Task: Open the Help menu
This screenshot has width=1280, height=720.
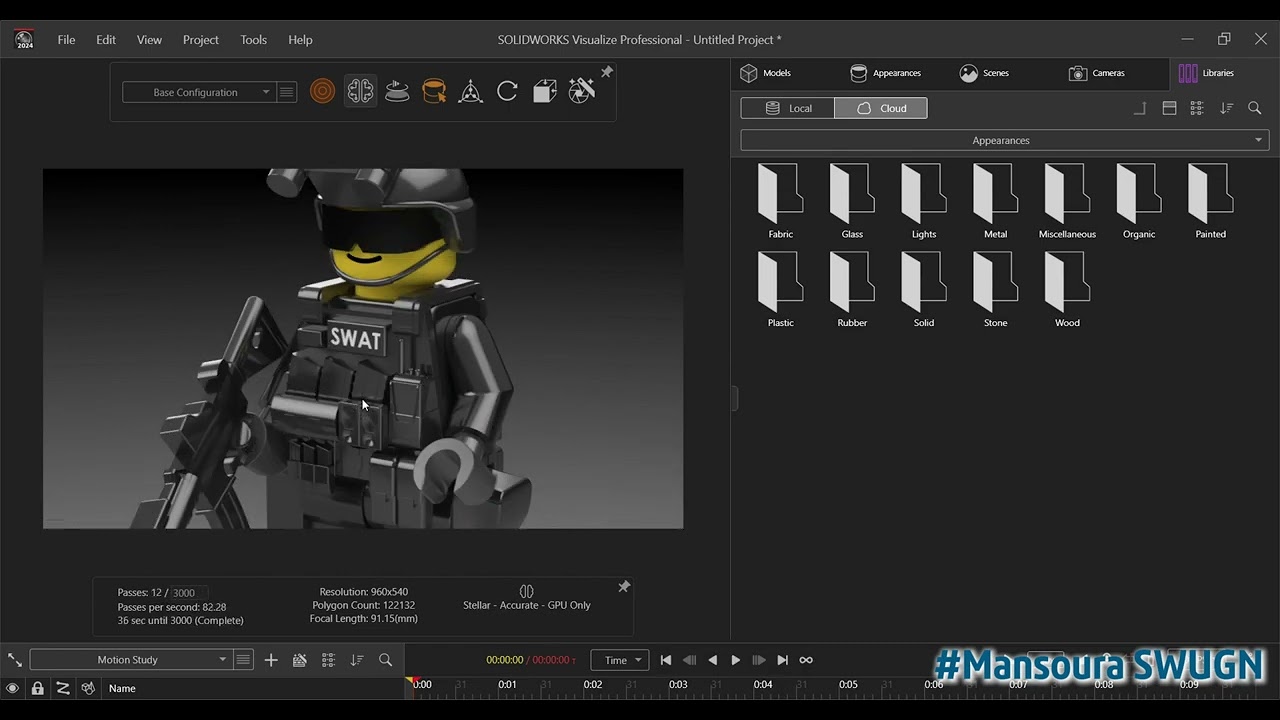Action: [x=300, y=40]
